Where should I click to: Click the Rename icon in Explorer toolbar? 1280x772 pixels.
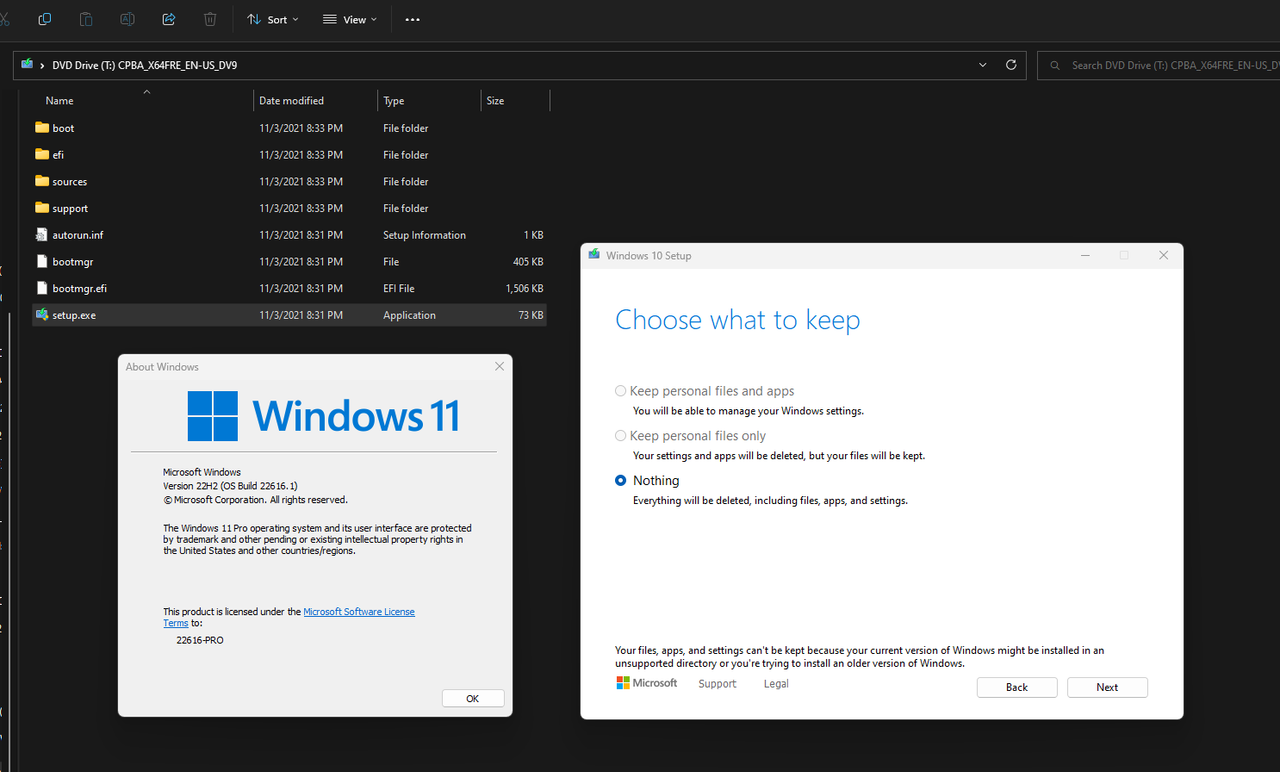127,19
